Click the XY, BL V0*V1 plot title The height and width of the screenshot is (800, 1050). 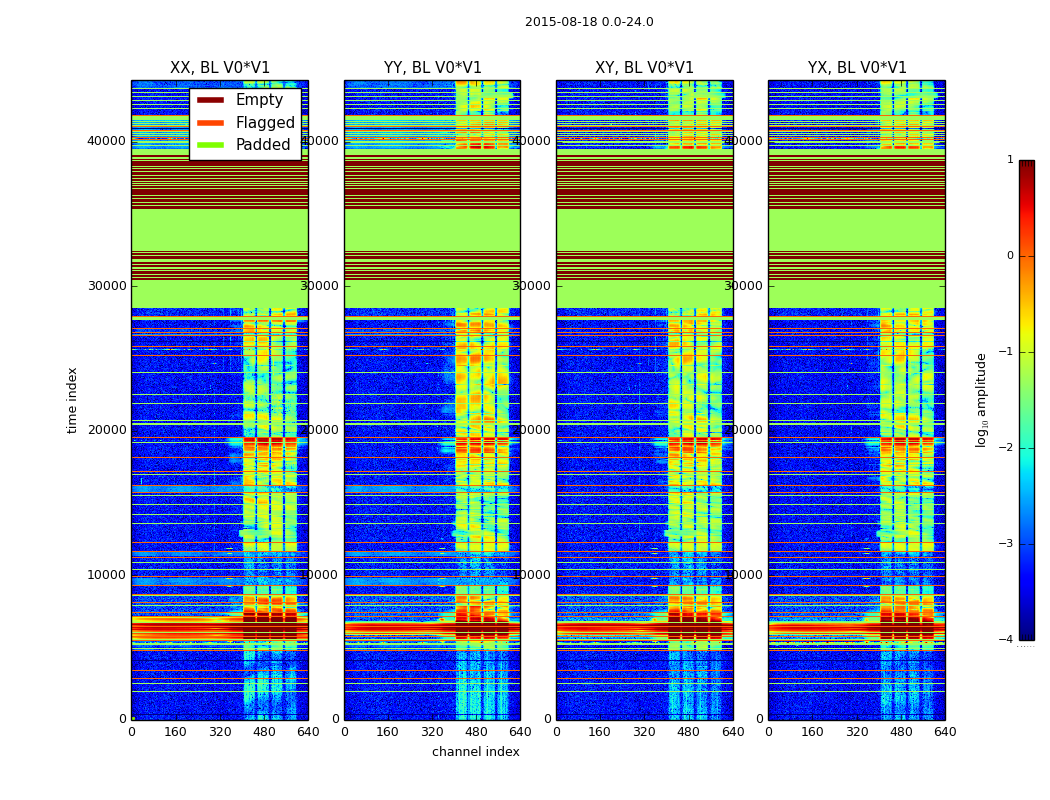[644, 68]
